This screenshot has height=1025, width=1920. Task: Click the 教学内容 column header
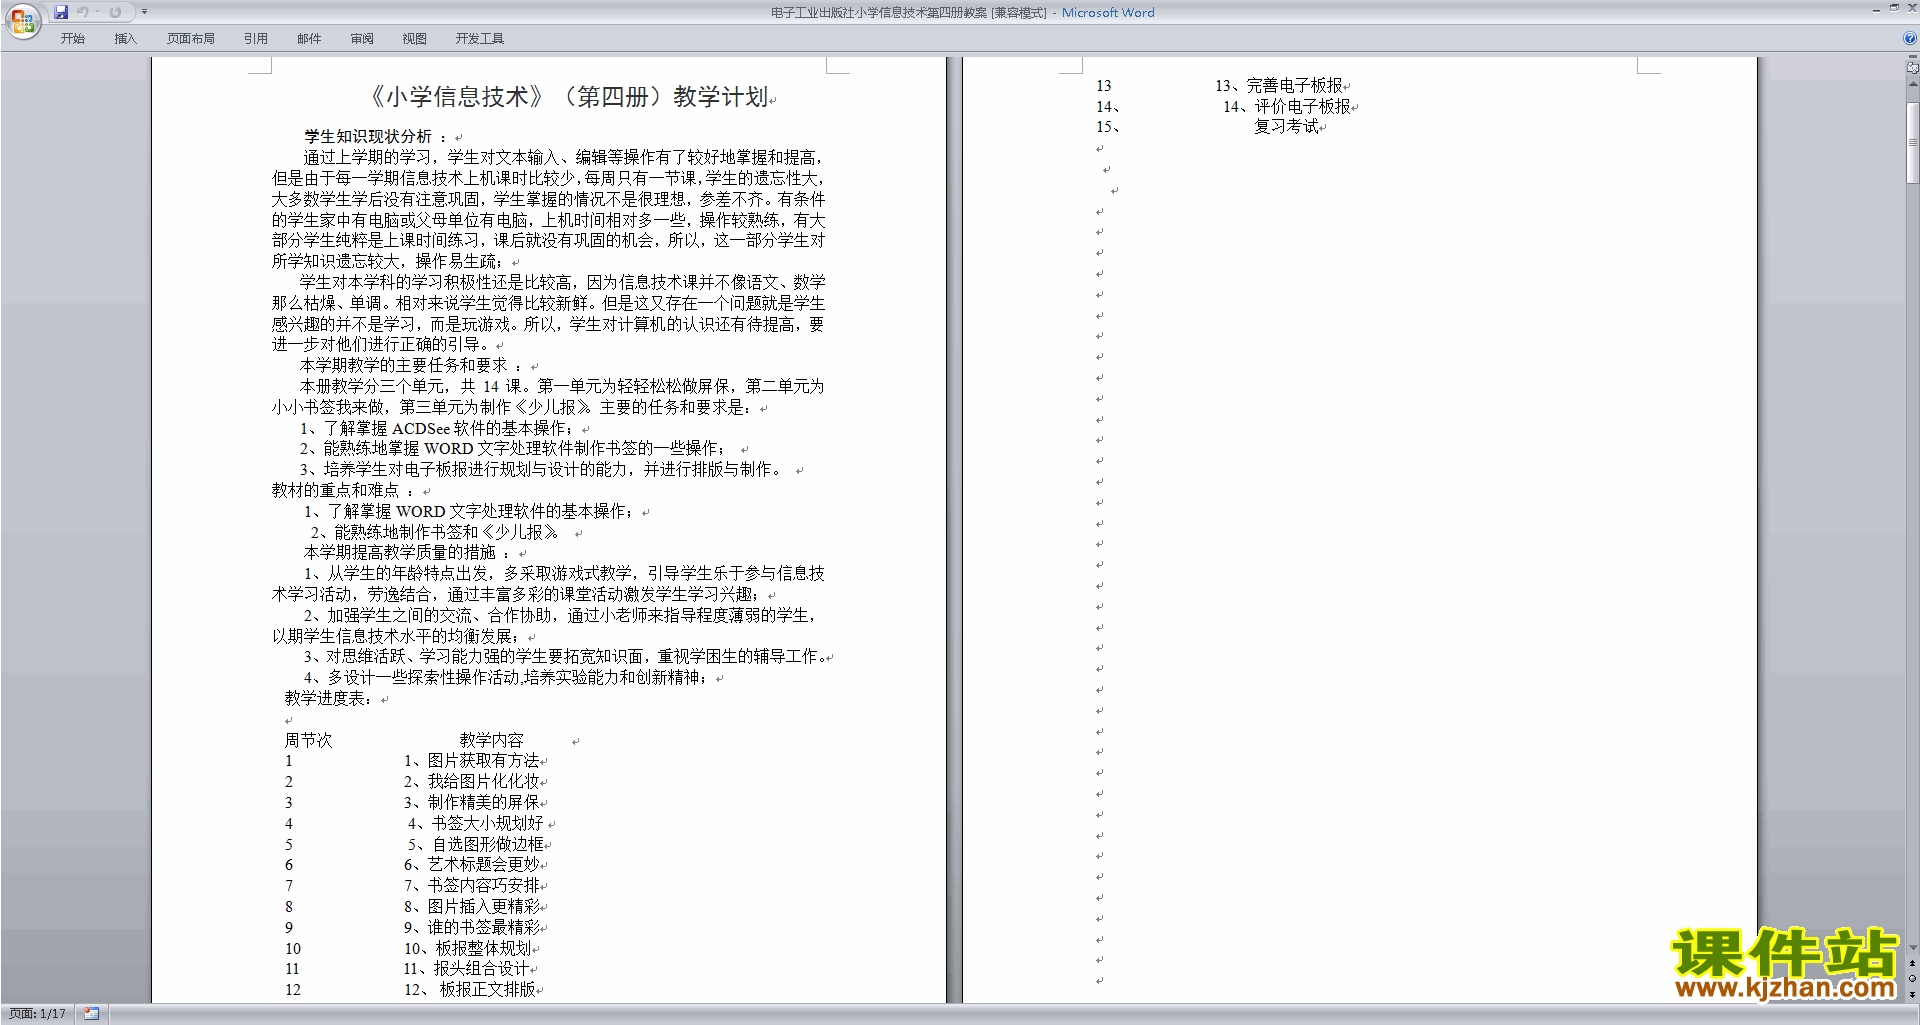coord(491,740)
